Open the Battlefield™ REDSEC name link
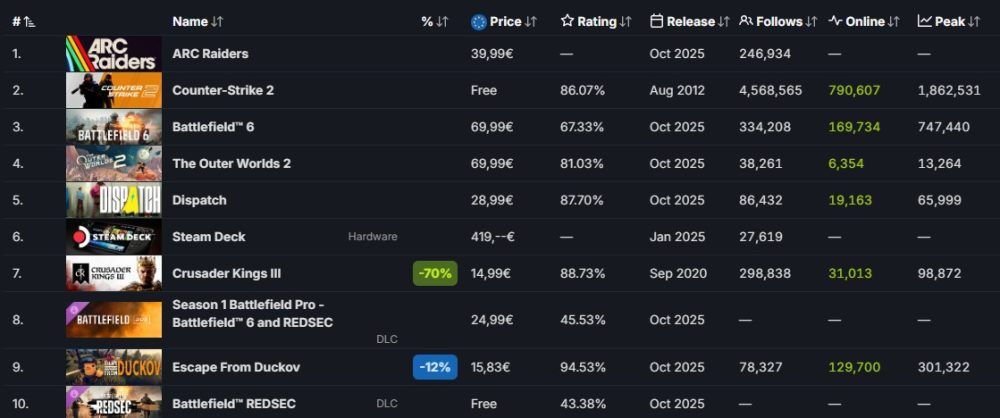The image size is (1000, 418). point(234,403)
